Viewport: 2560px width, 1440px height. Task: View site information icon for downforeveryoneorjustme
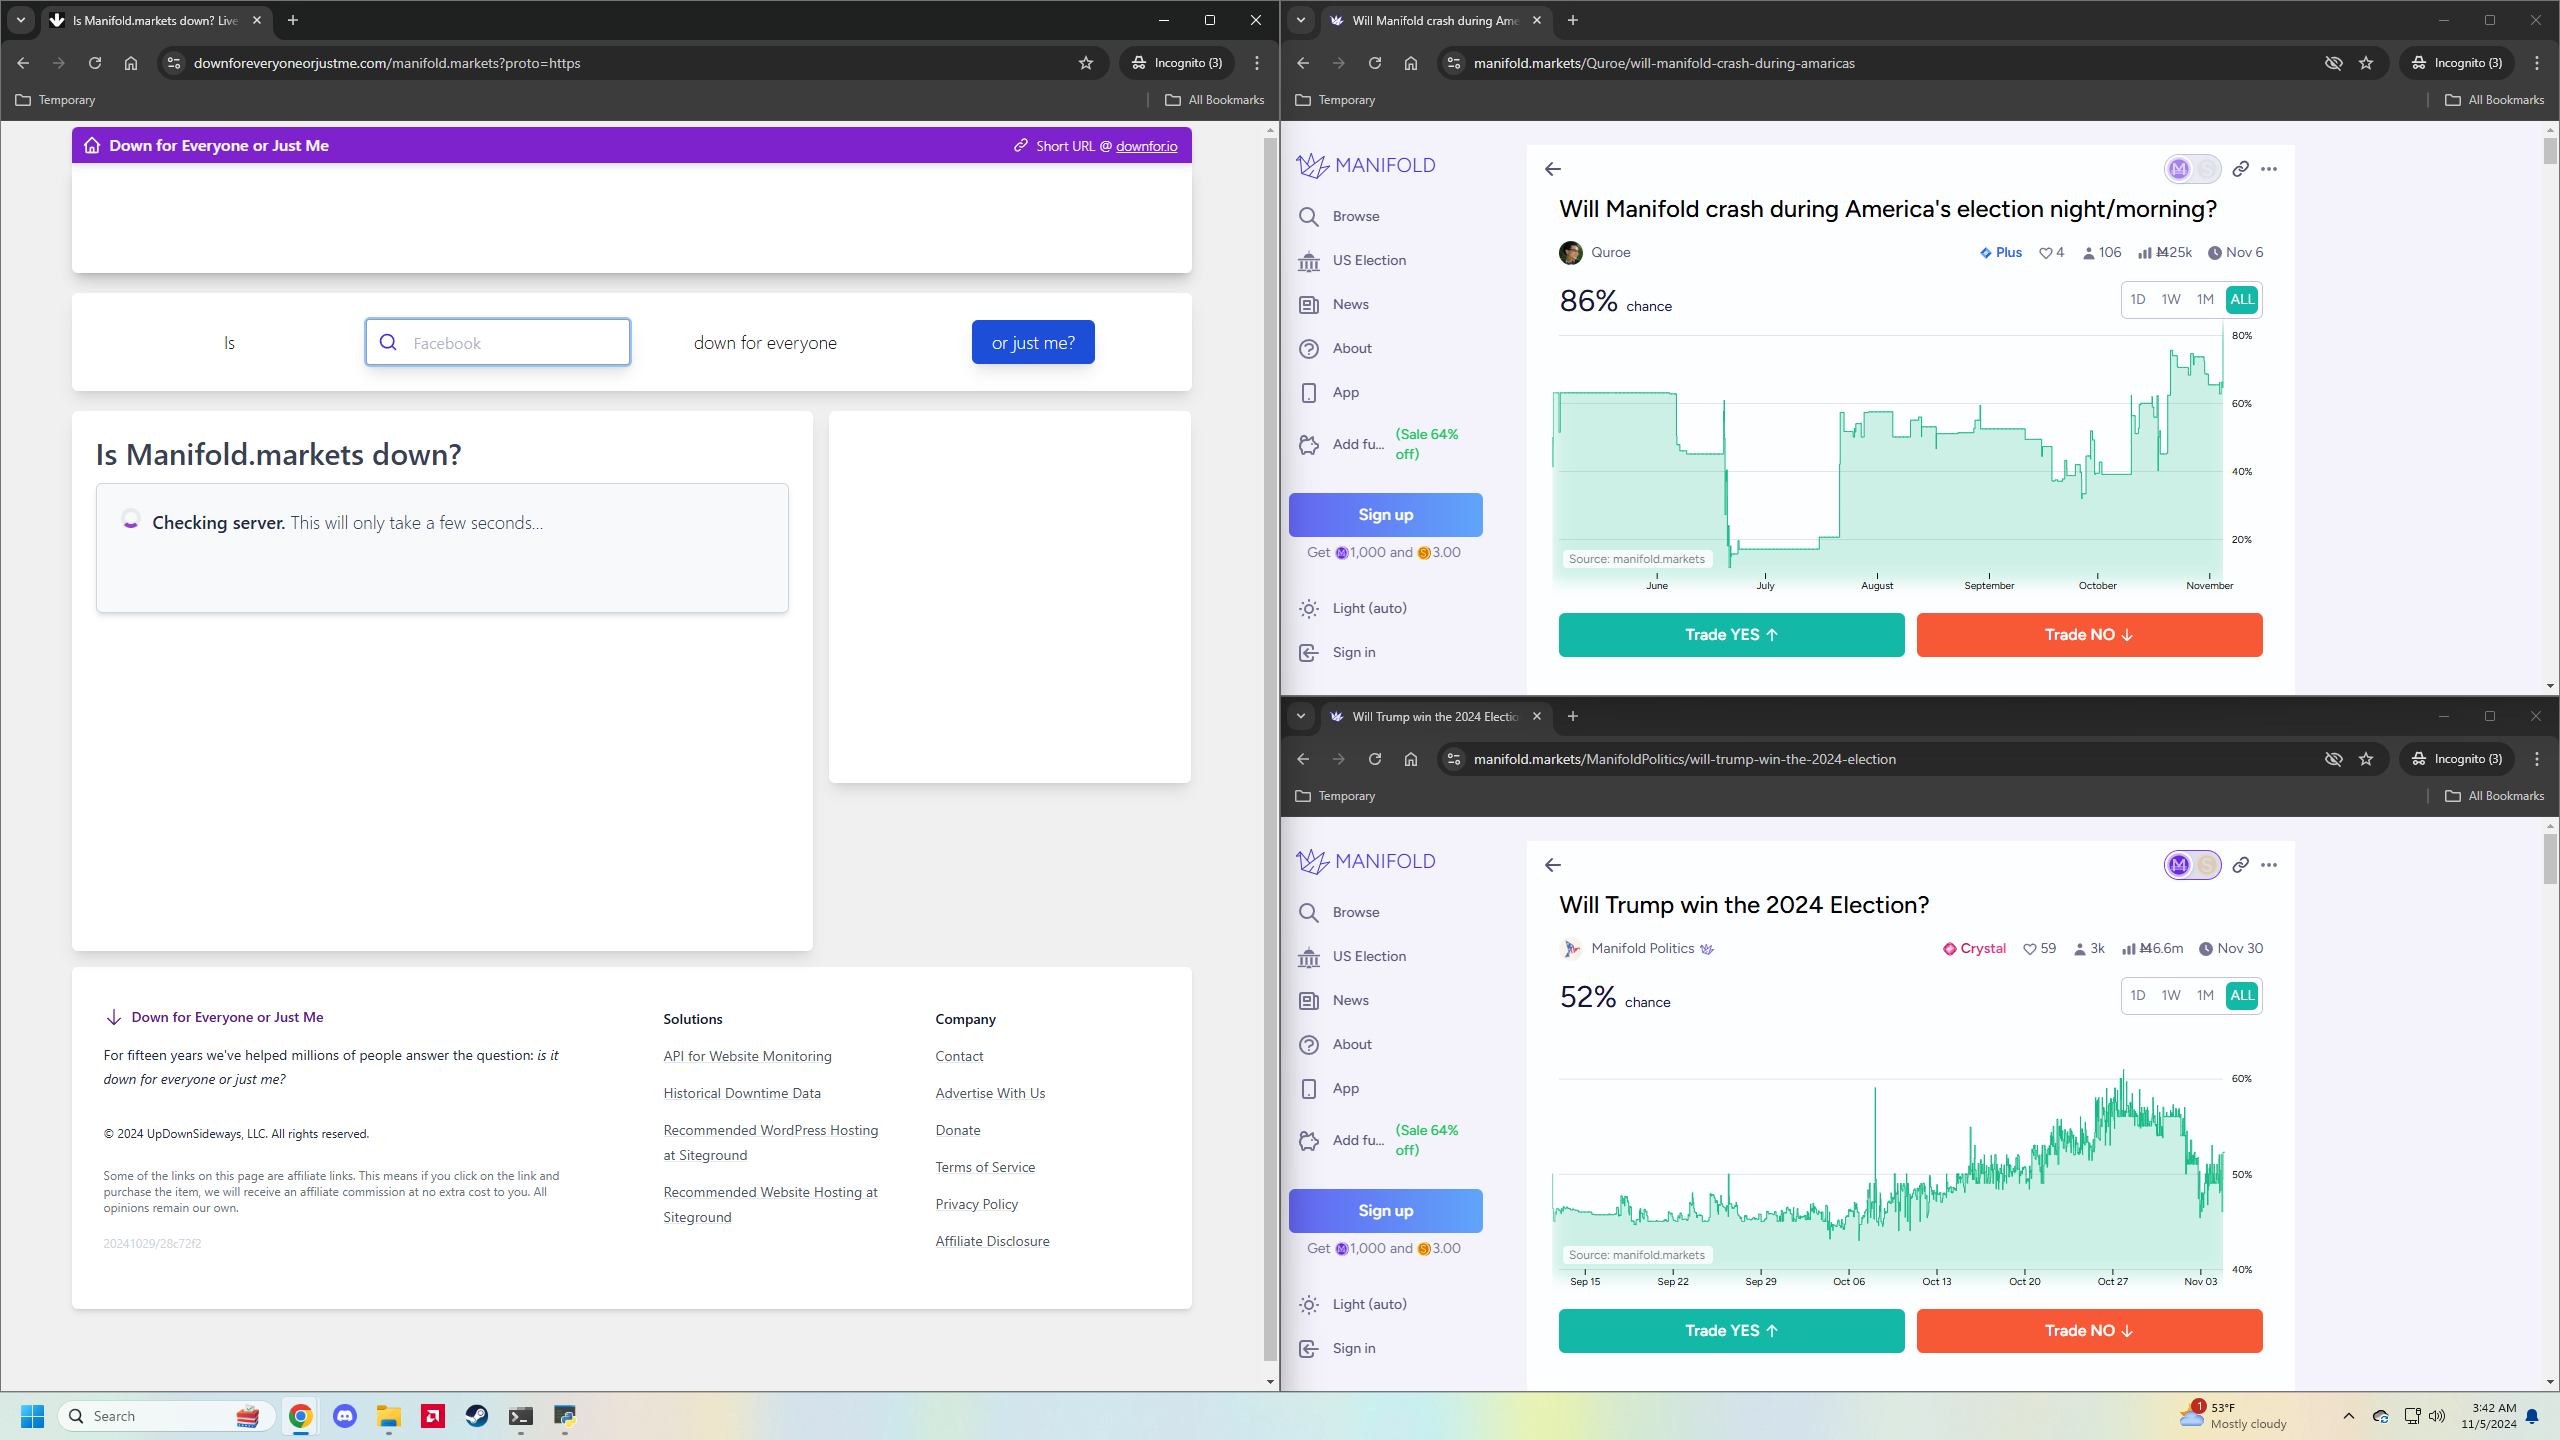tap(174, 63)
